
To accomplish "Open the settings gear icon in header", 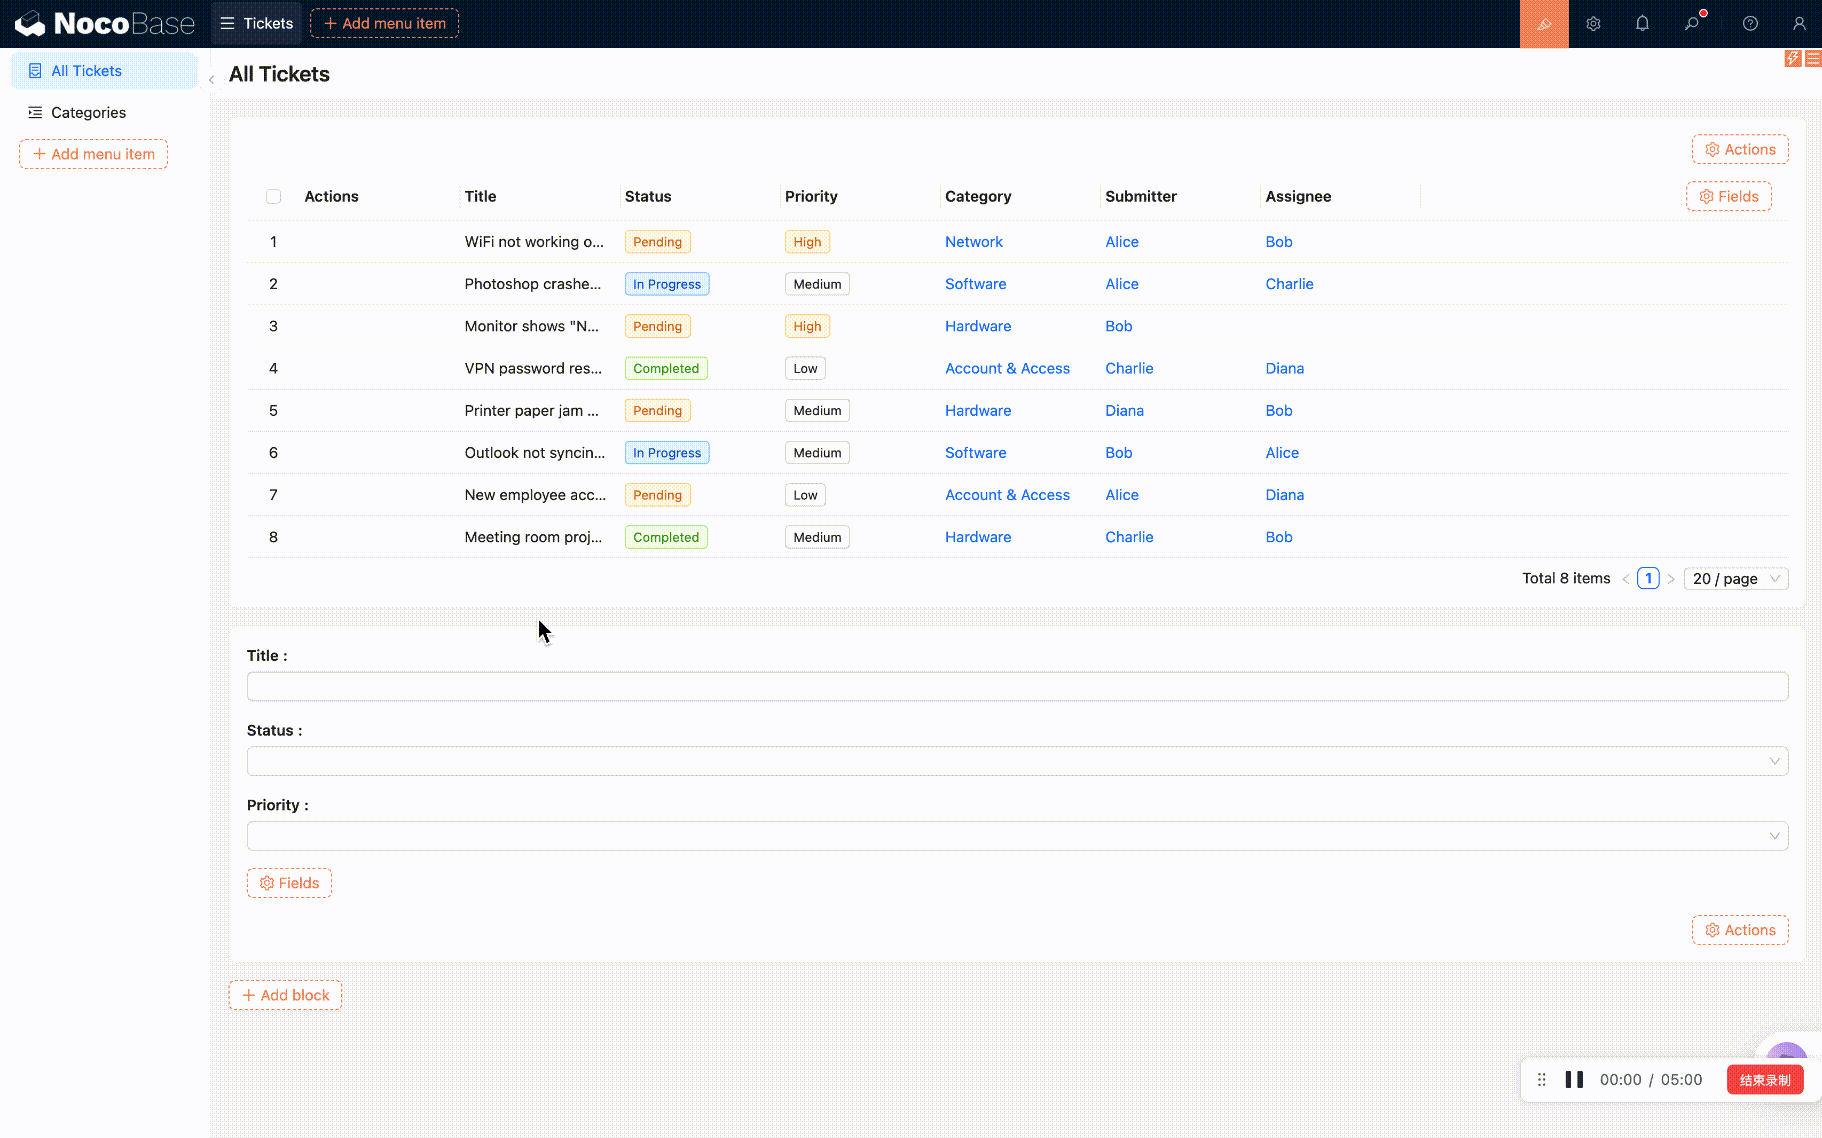I will coord(1593,24).
